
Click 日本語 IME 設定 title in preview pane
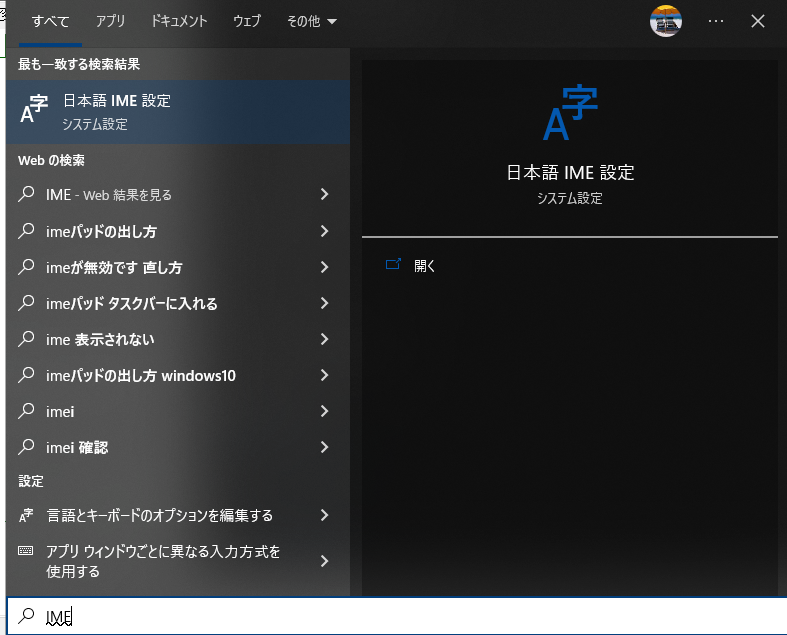tap(570, 173)
